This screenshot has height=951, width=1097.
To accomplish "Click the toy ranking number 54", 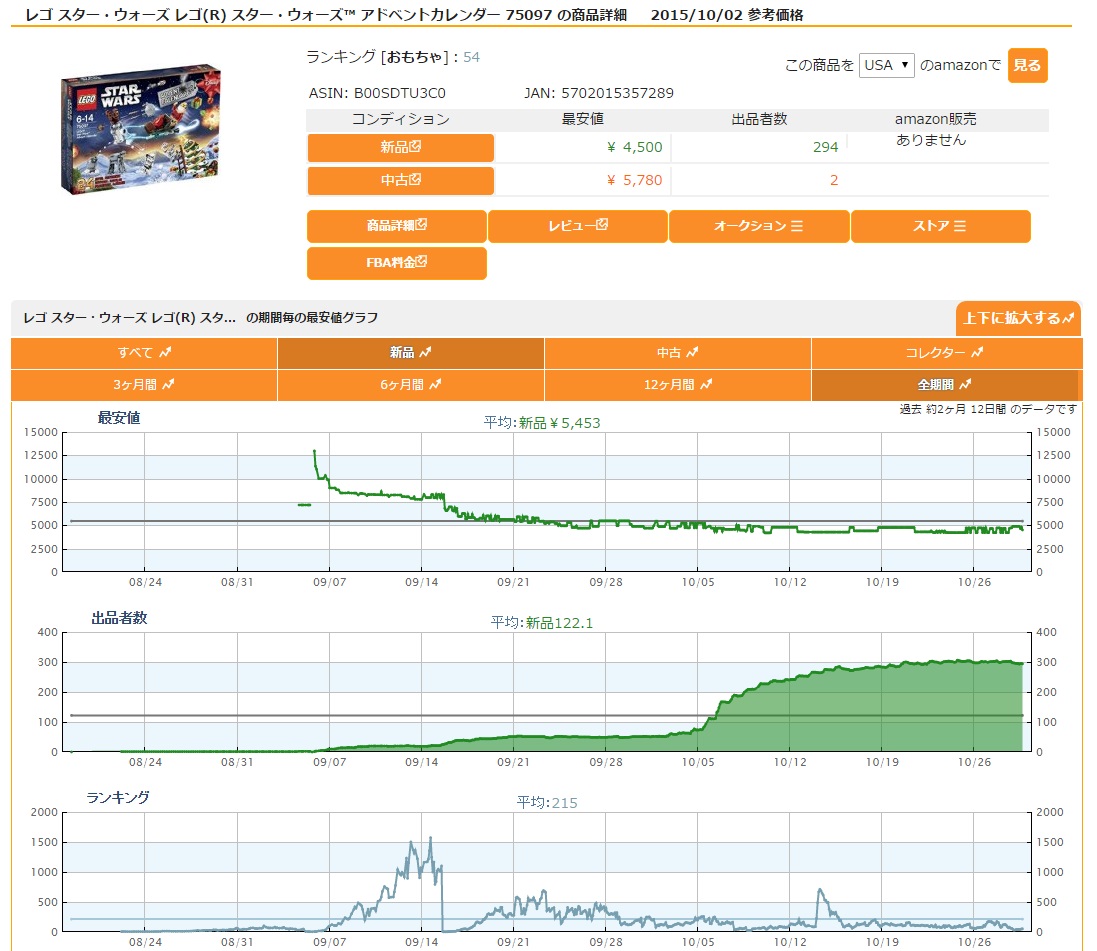I will point(472,57).
